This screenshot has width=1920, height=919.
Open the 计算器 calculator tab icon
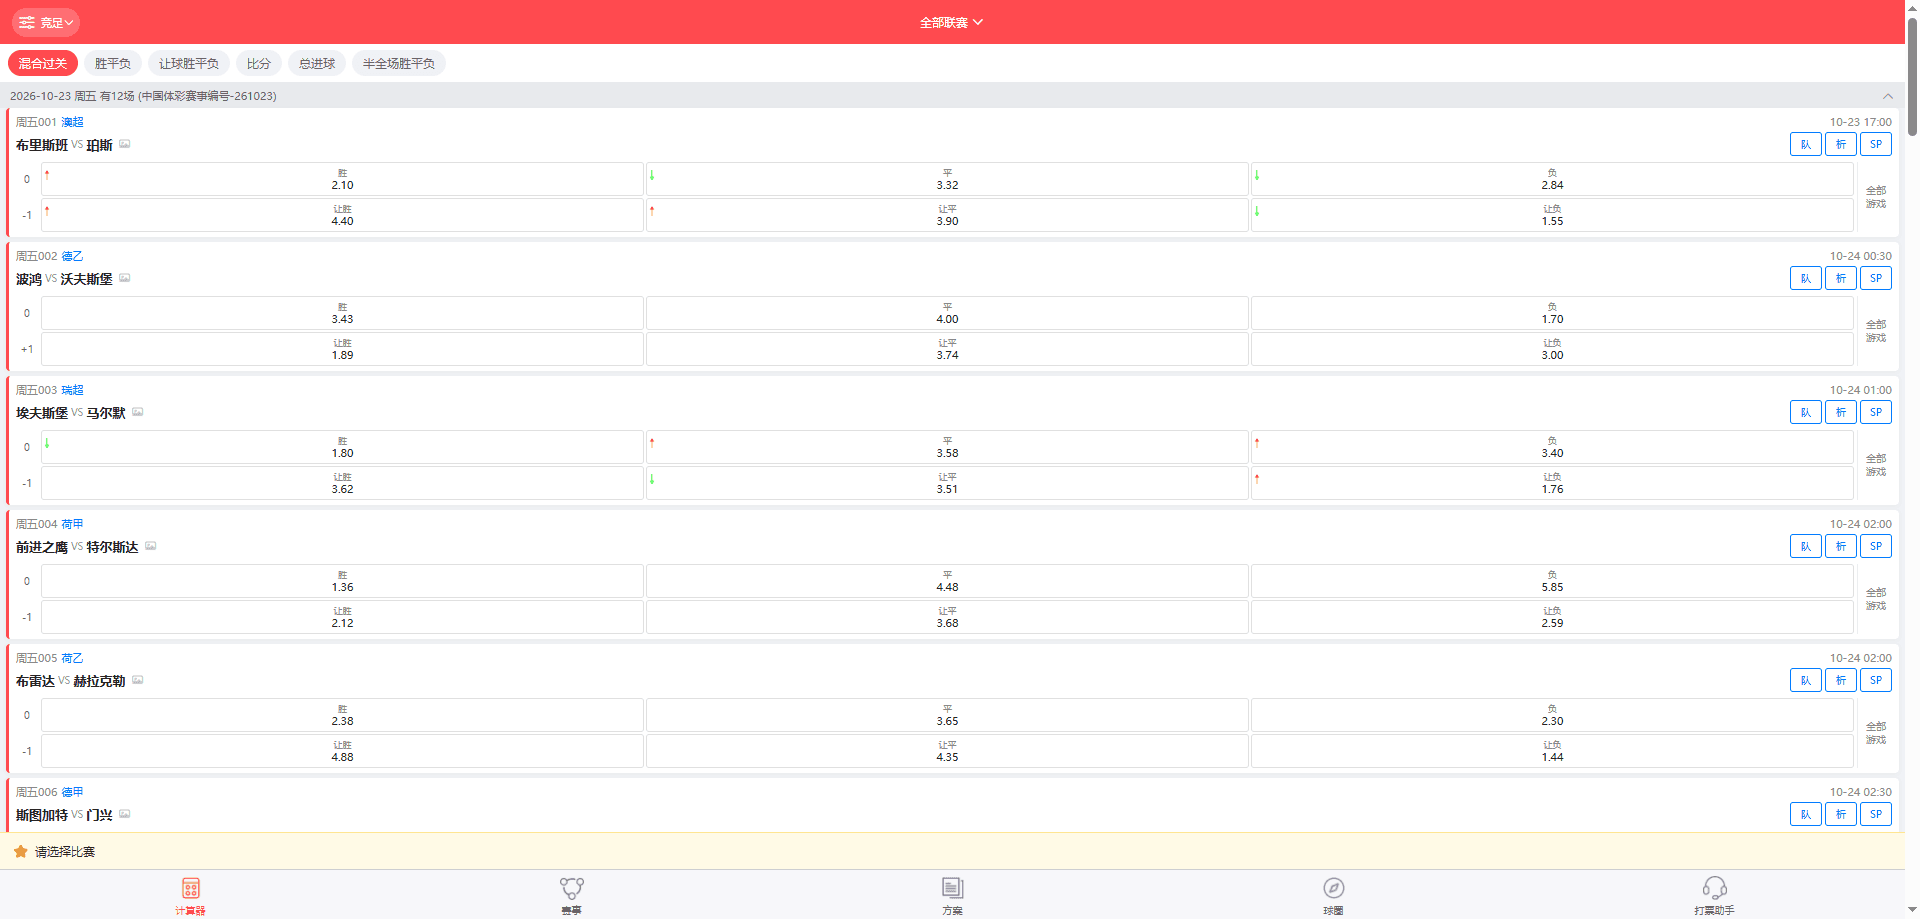coord(190,888)
